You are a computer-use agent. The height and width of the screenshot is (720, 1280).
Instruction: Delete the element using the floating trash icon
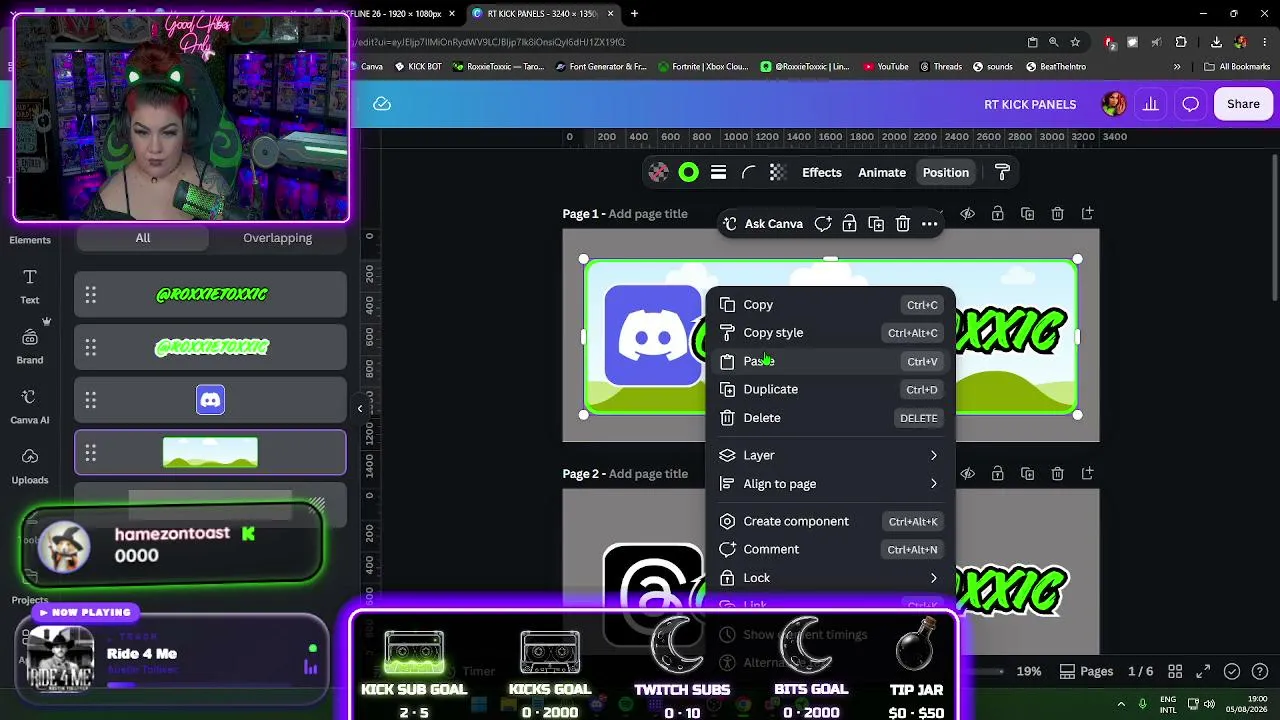coord(903,224)
